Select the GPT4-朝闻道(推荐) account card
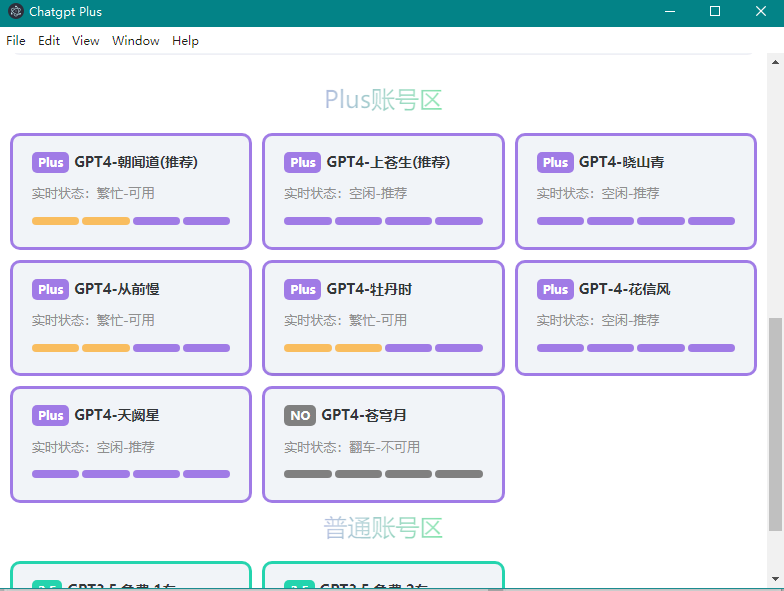Image resolution: width=784 pixels, height=591 pixels. 131,191
